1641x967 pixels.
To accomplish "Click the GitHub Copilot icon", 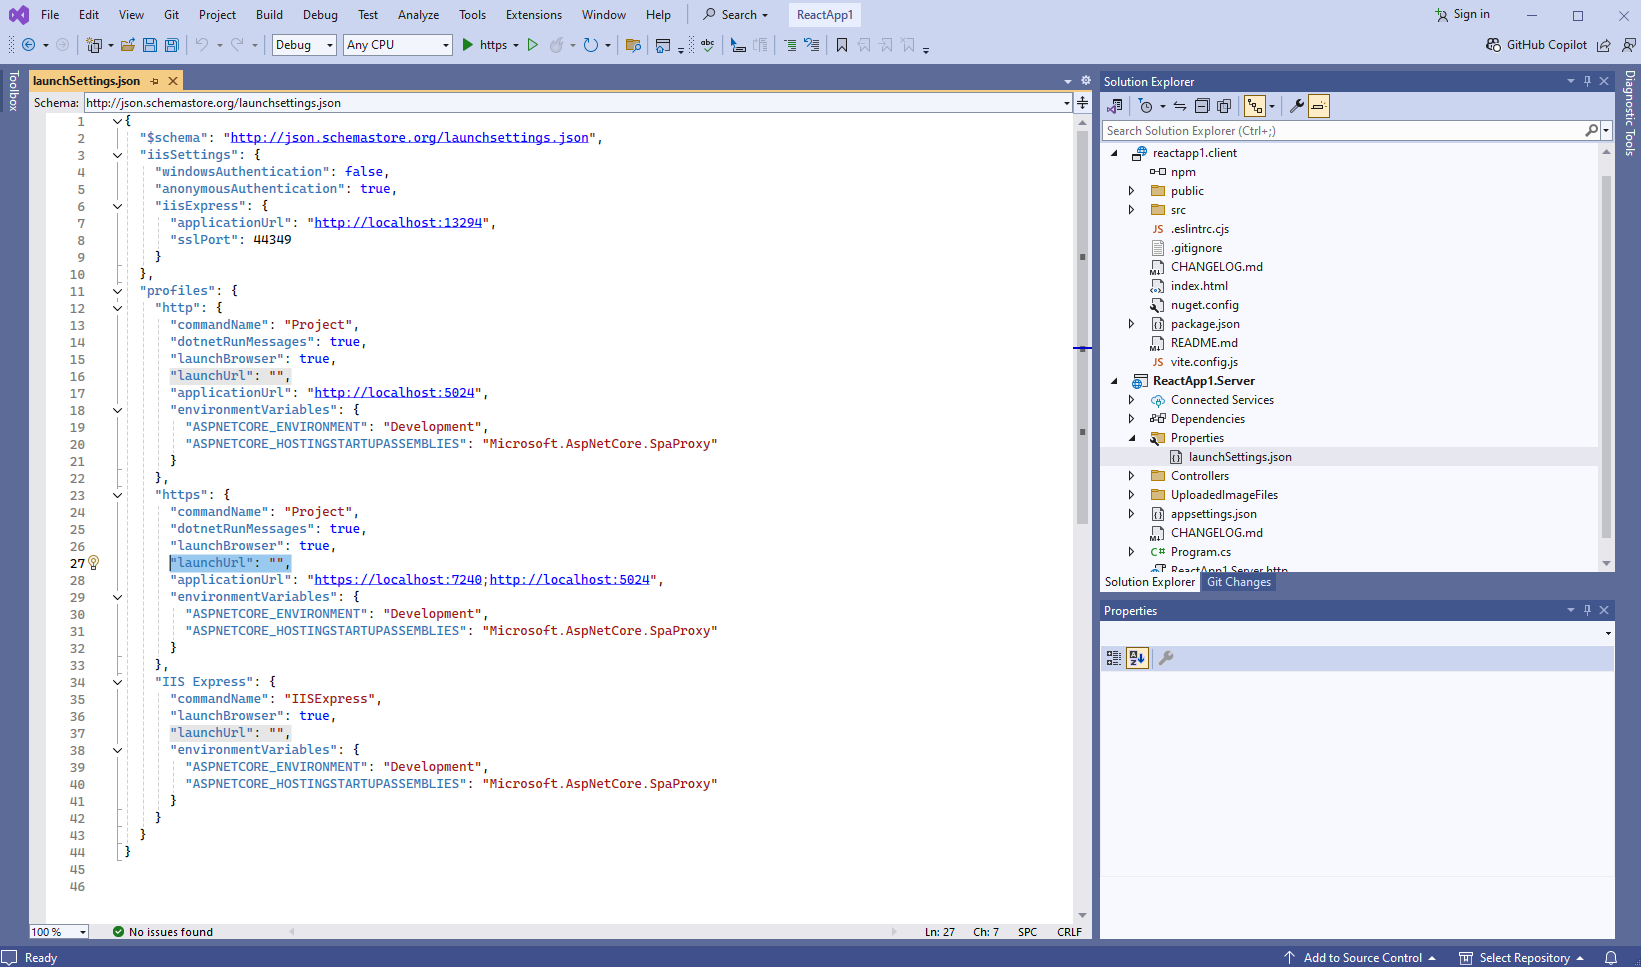I will coord(1493,45).
